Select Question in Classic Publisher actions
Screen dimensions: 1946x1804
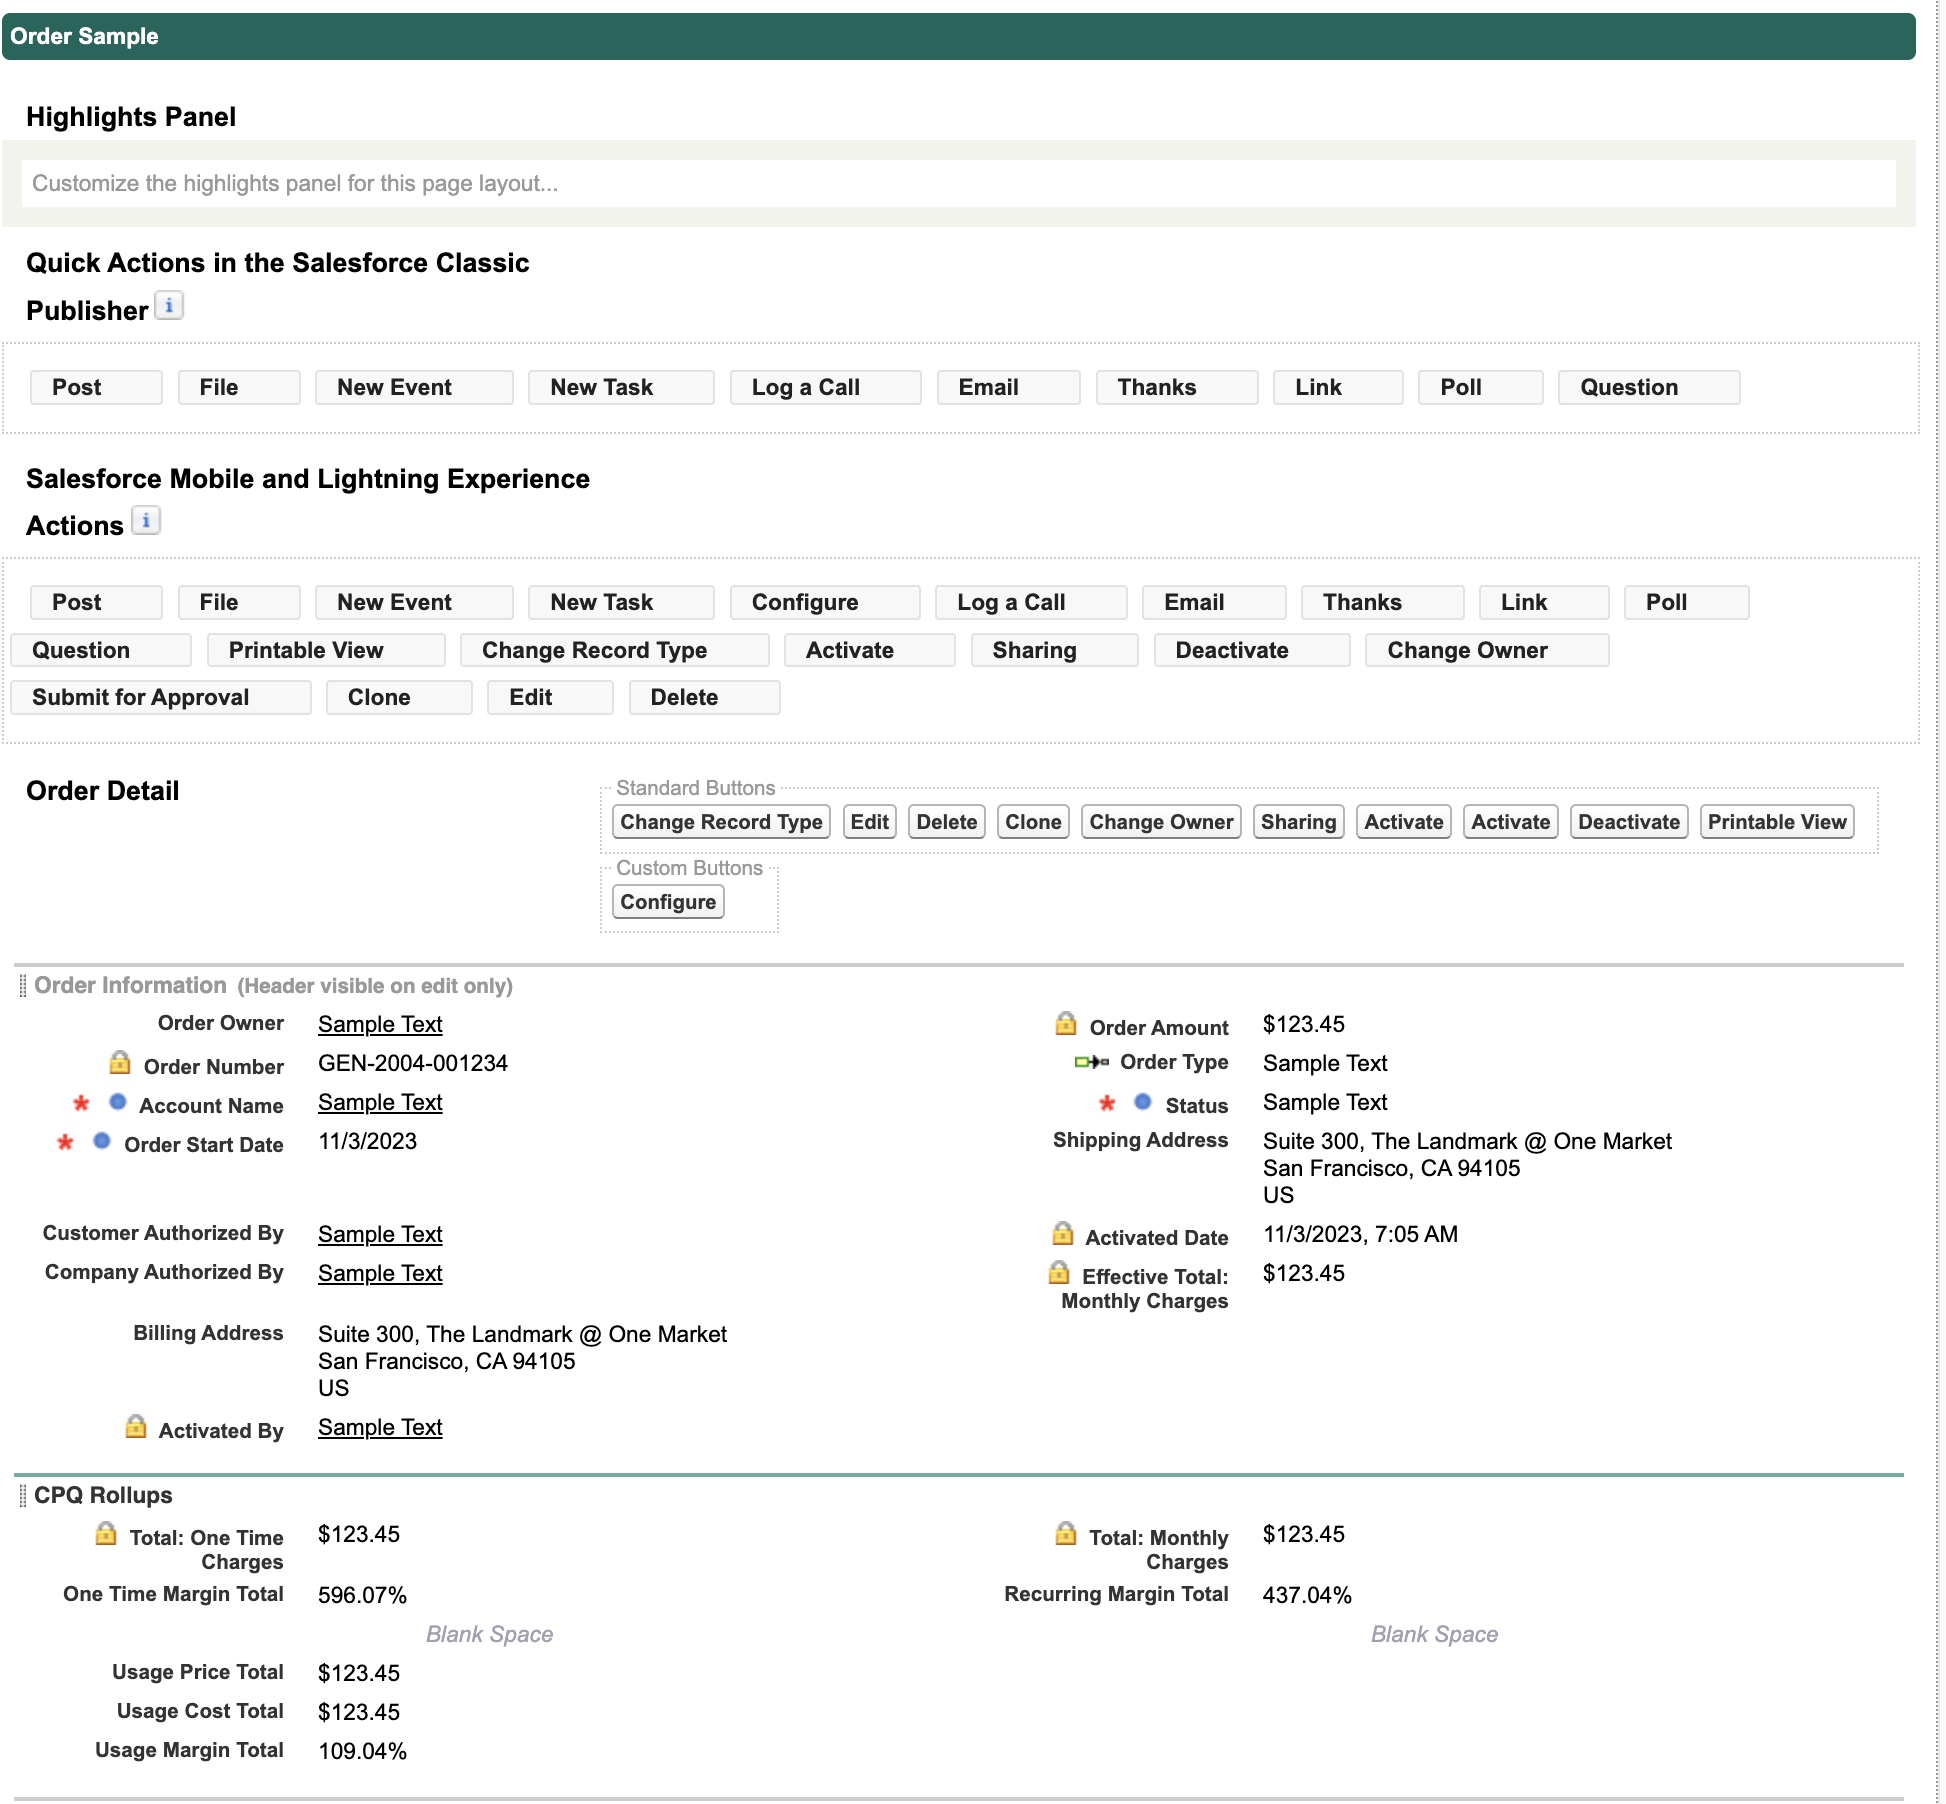(x=1648, y=388)
